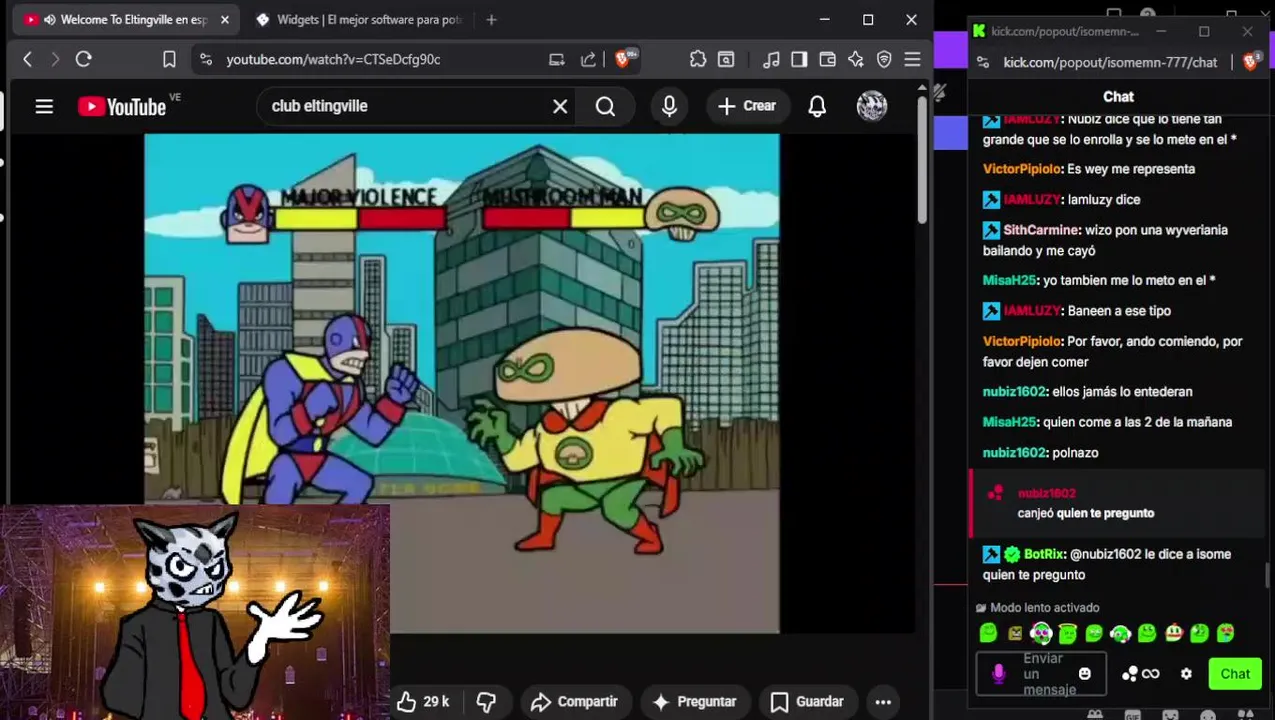Screen dimensions: 1275x720
Task: Mute the audio icon on Eltingville tab
Action: pyautogui.click(x=49, y=20)
